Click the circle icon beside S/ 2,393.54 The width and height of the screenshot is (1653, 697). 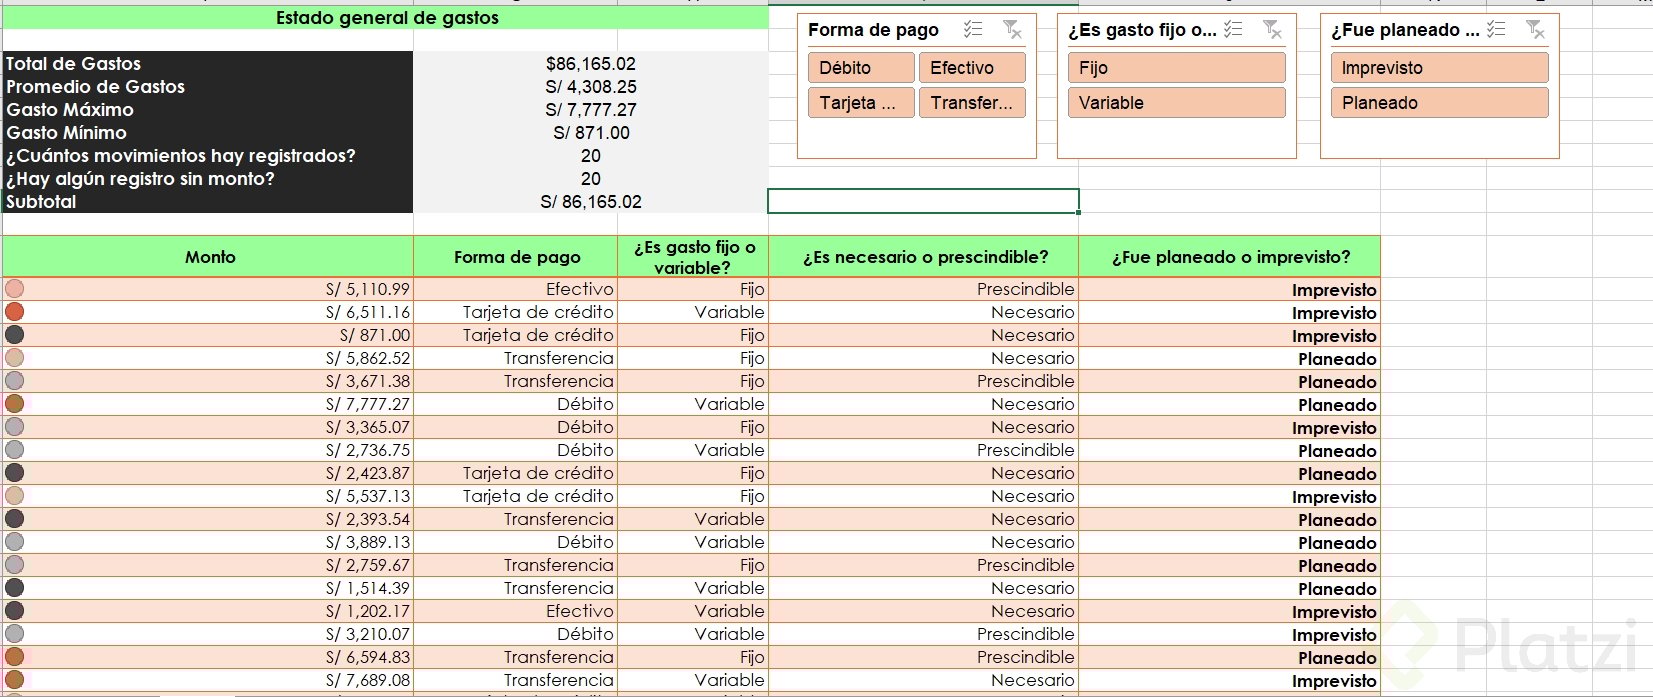pos(15,519)
